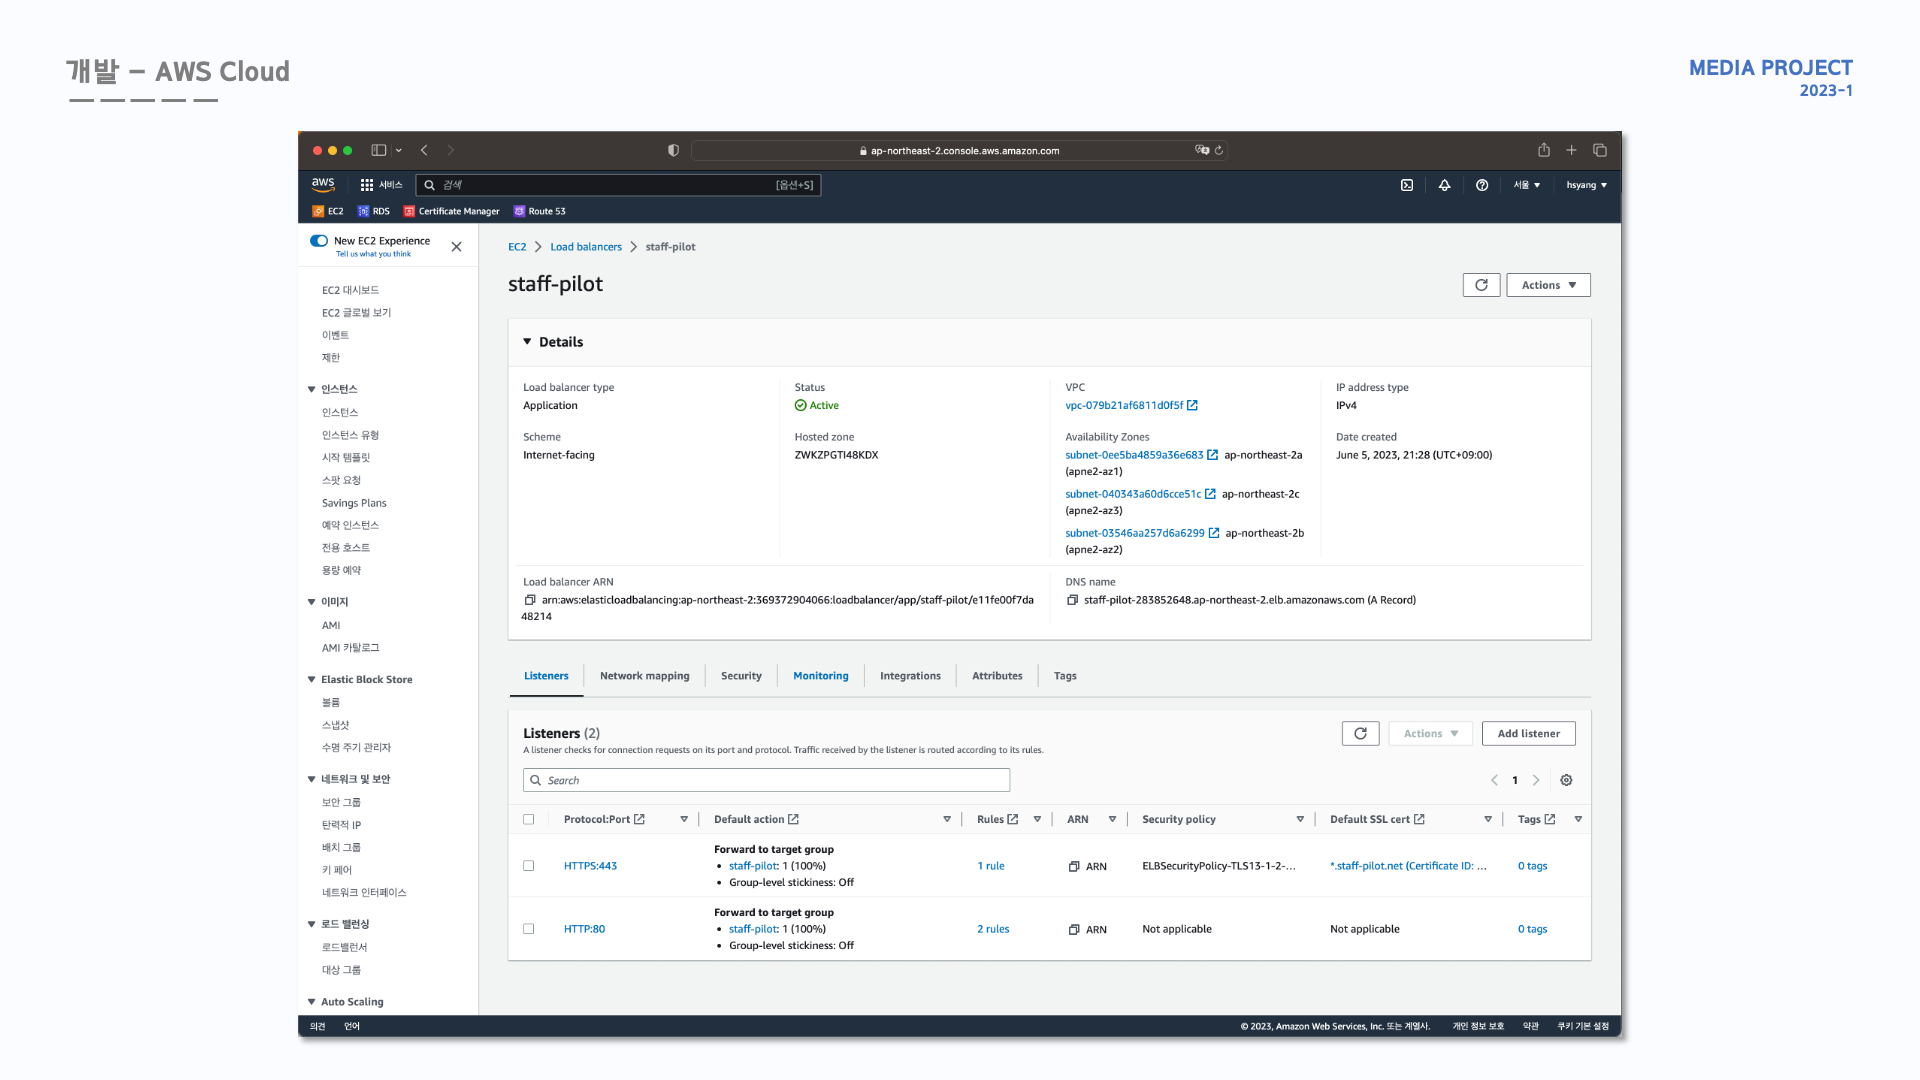Viewport: 1920px width, 1080px height.
Task: Refresh the staff-pilot details page
Action: pos(1481,285)
